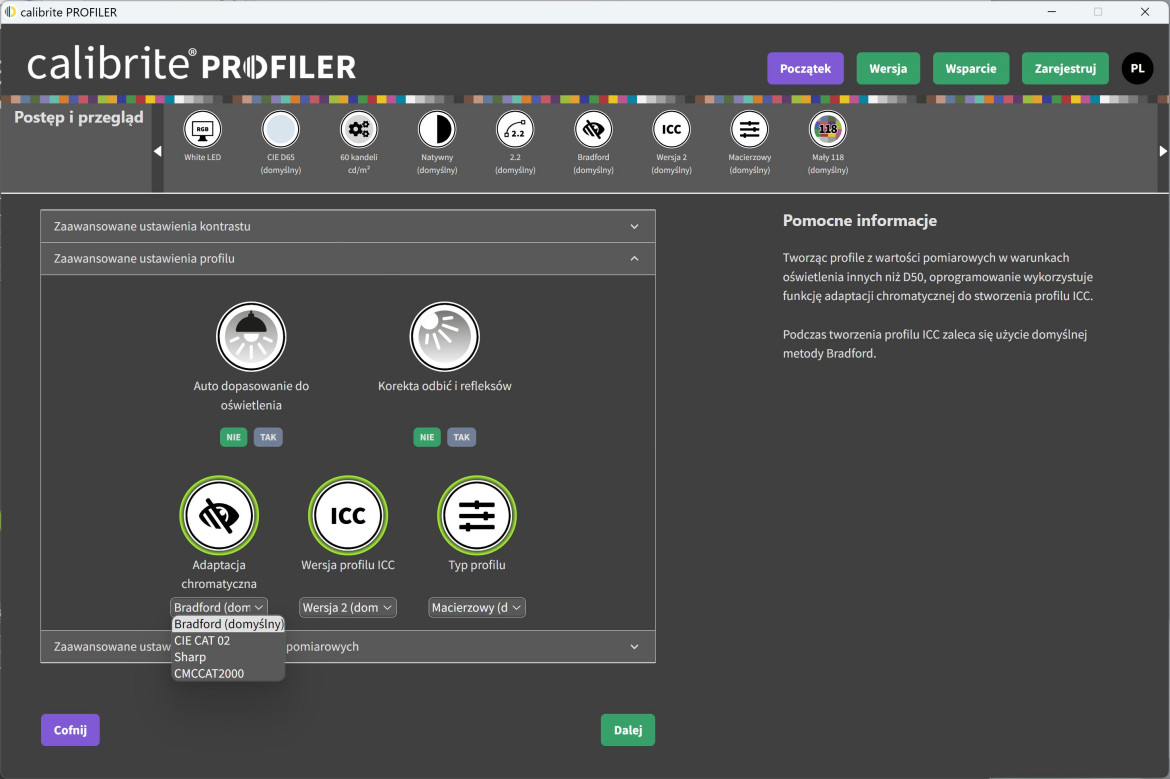
Task: Collapse Zaawansowane ustawienia profilu section
Action: click(348, 259)
